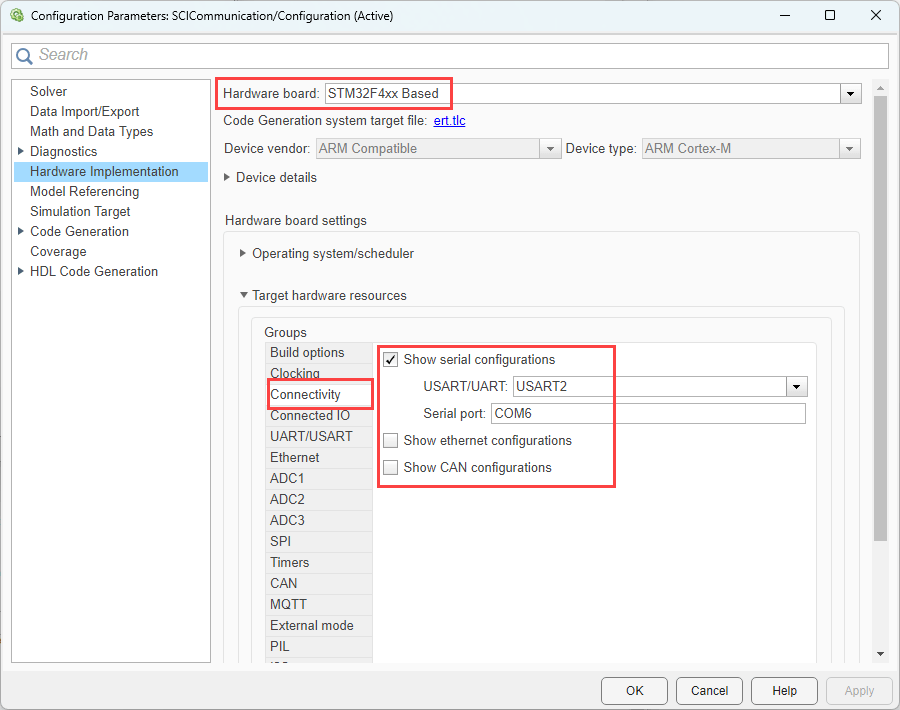Select the Timers group
This screenshot has width=900, height=710.
(319, 562)
